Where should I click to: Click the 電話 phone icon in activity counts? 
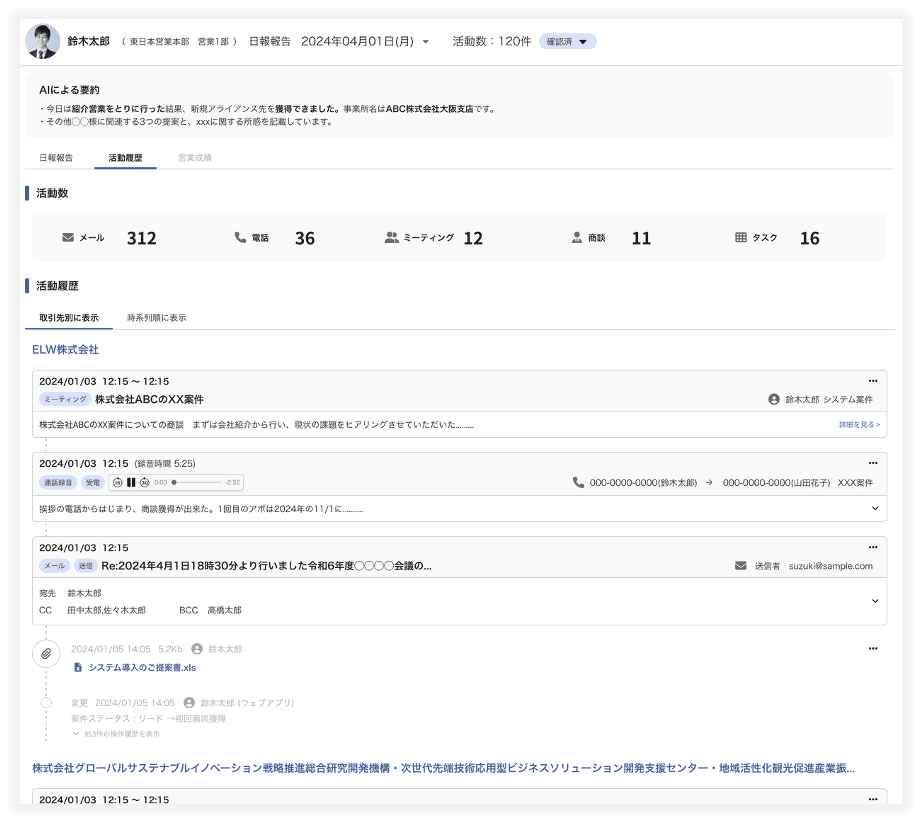pos(238,238)
